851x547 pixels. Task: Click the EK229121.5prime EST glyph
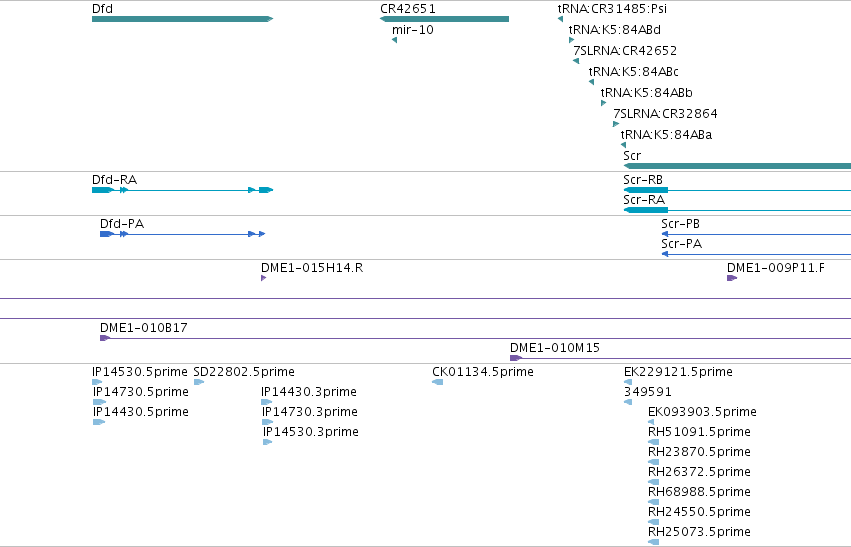pos(628,382)
